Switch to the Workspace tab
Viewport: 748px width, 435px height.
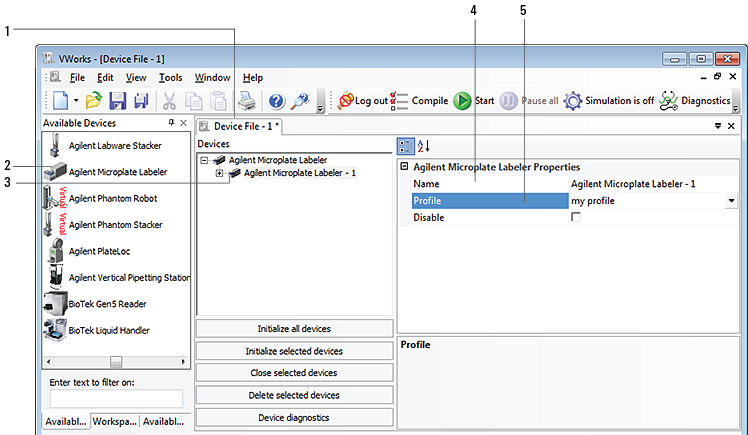point(113,422)
